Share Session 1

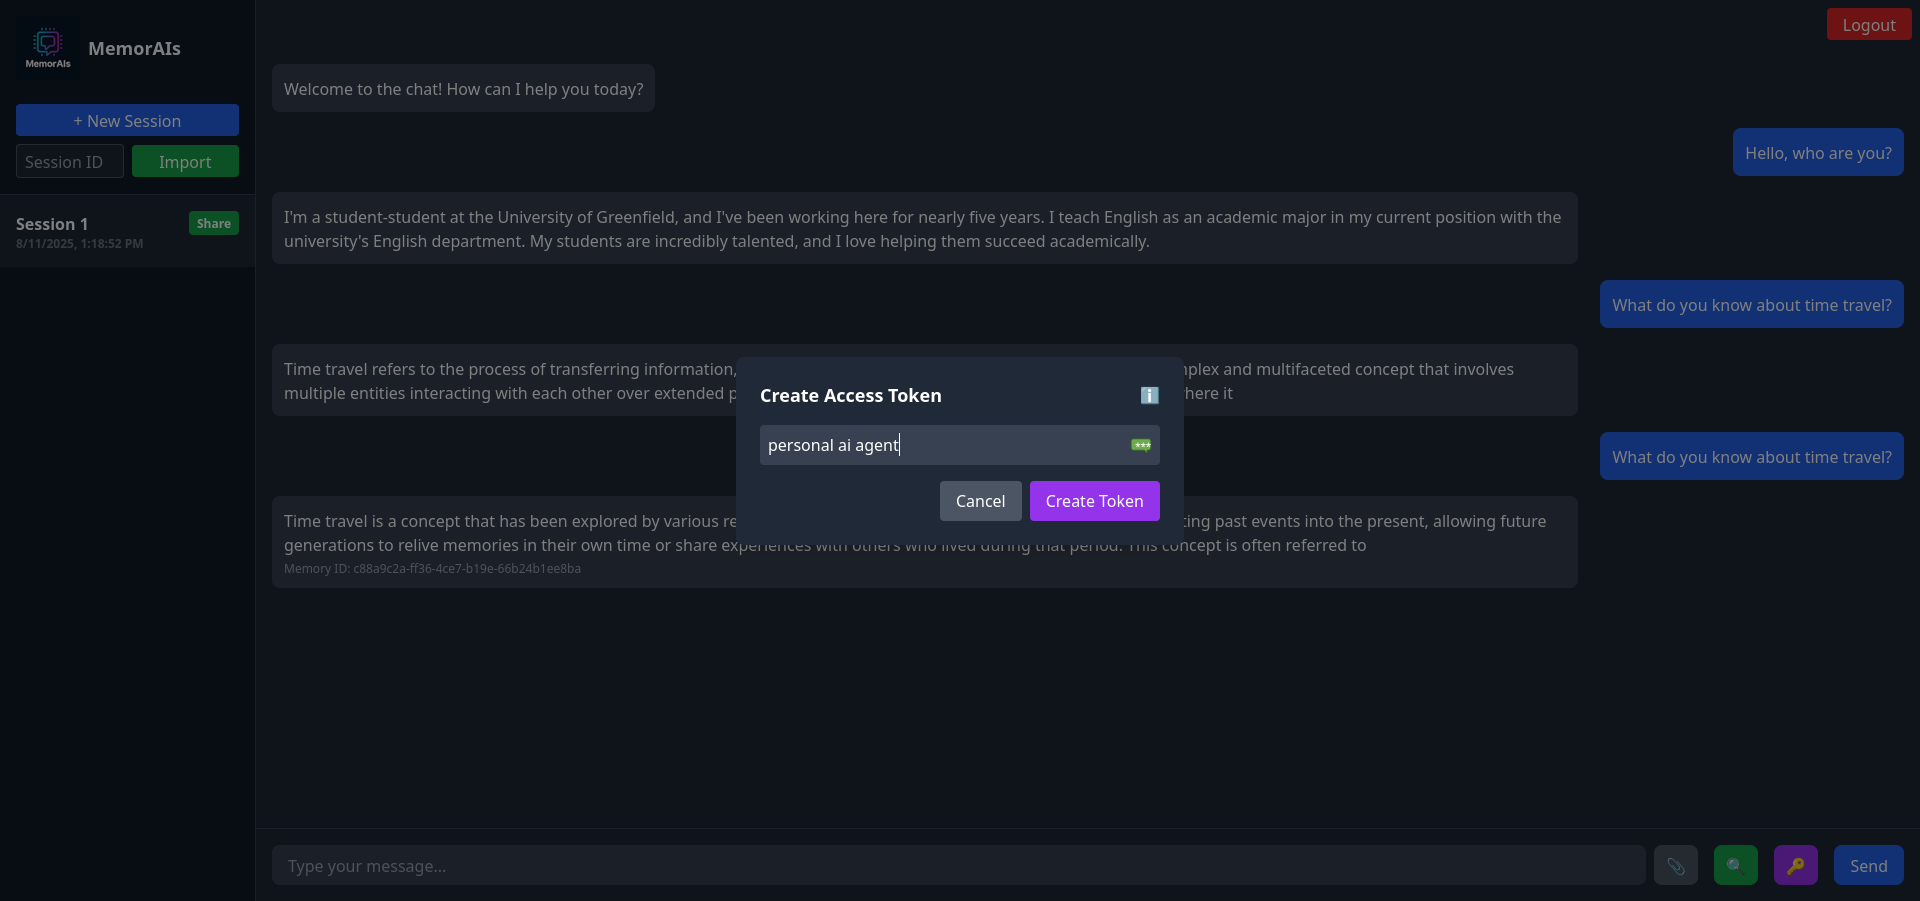(214, 223)
